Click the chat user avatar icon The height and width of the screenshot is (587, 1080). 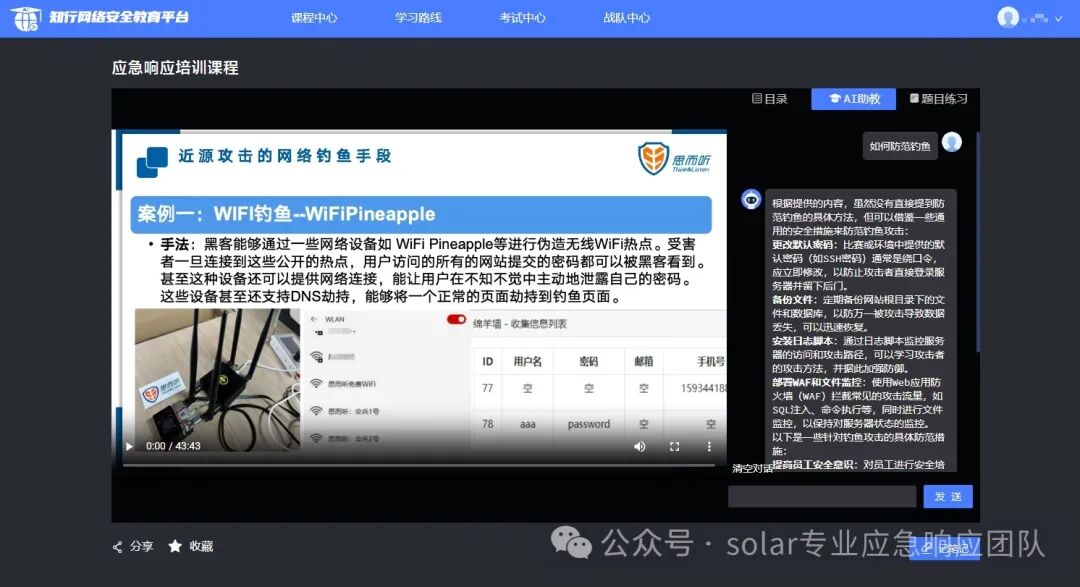pos(952,143)
